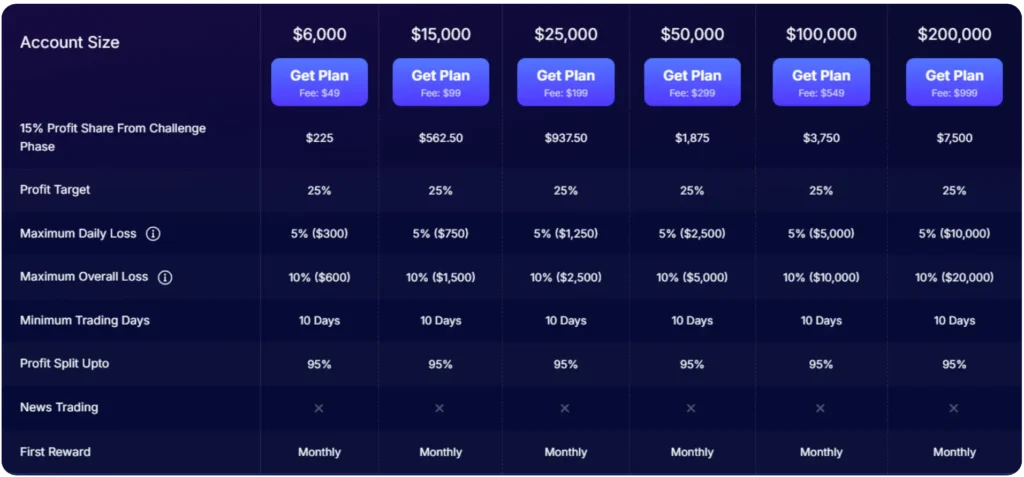
Task: Click the First Reward row label
Action: tap(55, 452)
